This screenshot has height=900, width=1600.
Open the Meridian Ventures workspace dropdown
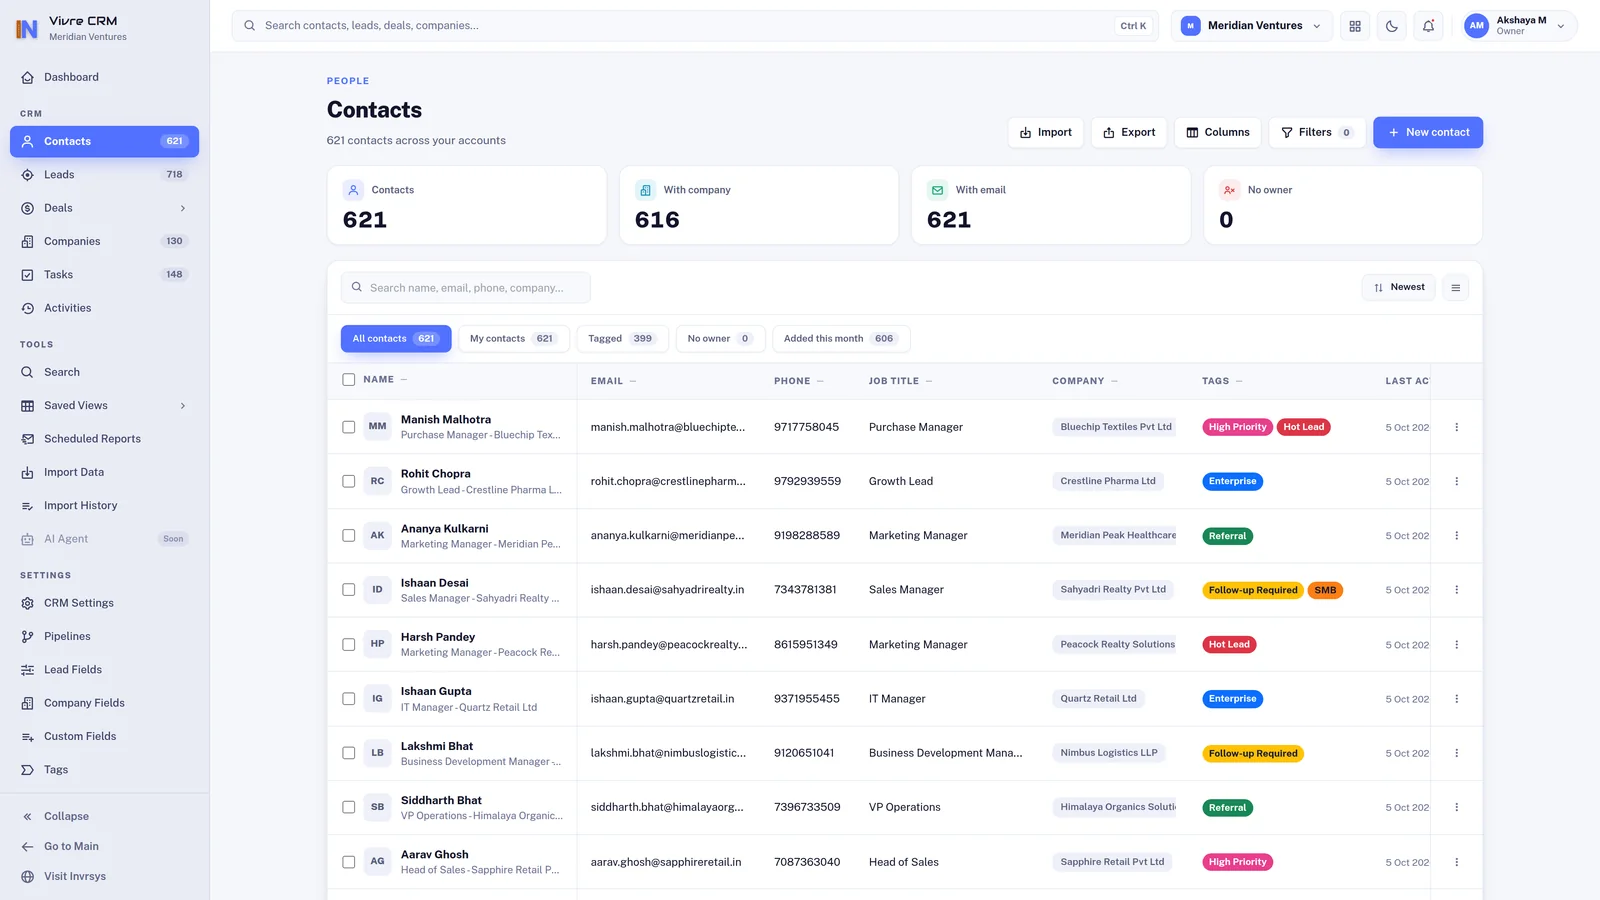(1252, 26)
